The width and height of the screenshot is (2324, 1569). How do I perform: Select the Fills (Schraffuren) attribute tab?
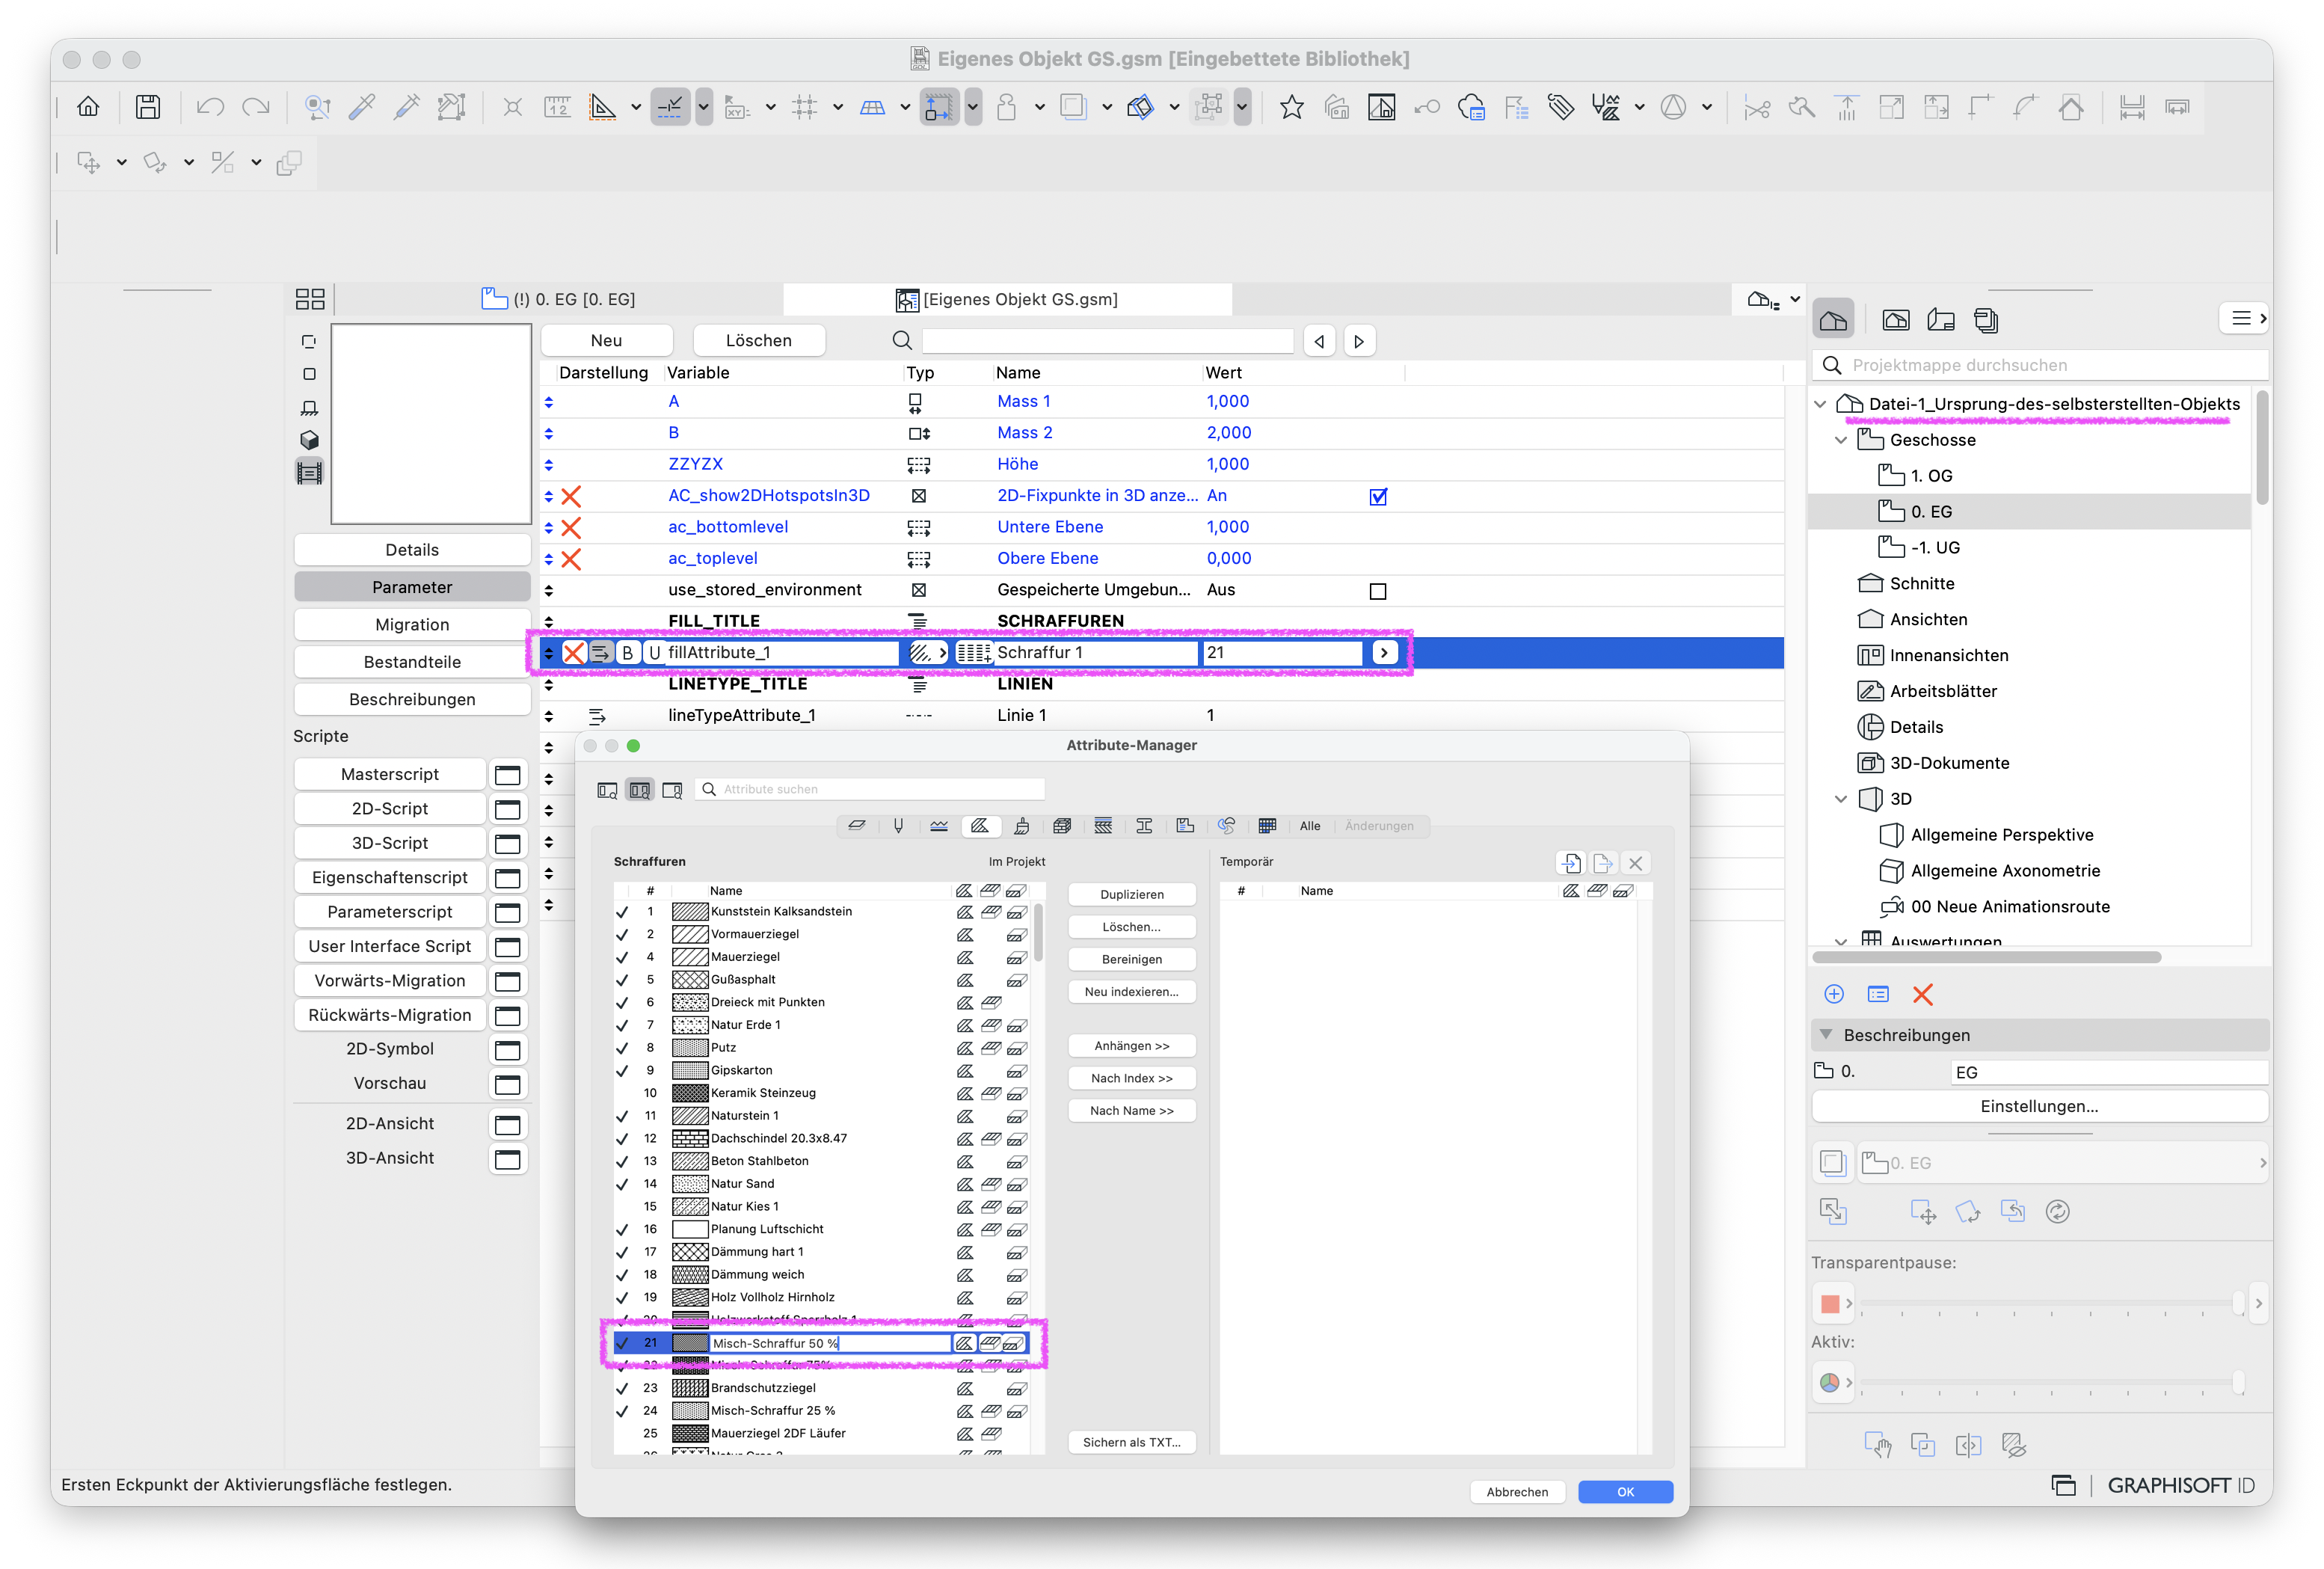980,826
